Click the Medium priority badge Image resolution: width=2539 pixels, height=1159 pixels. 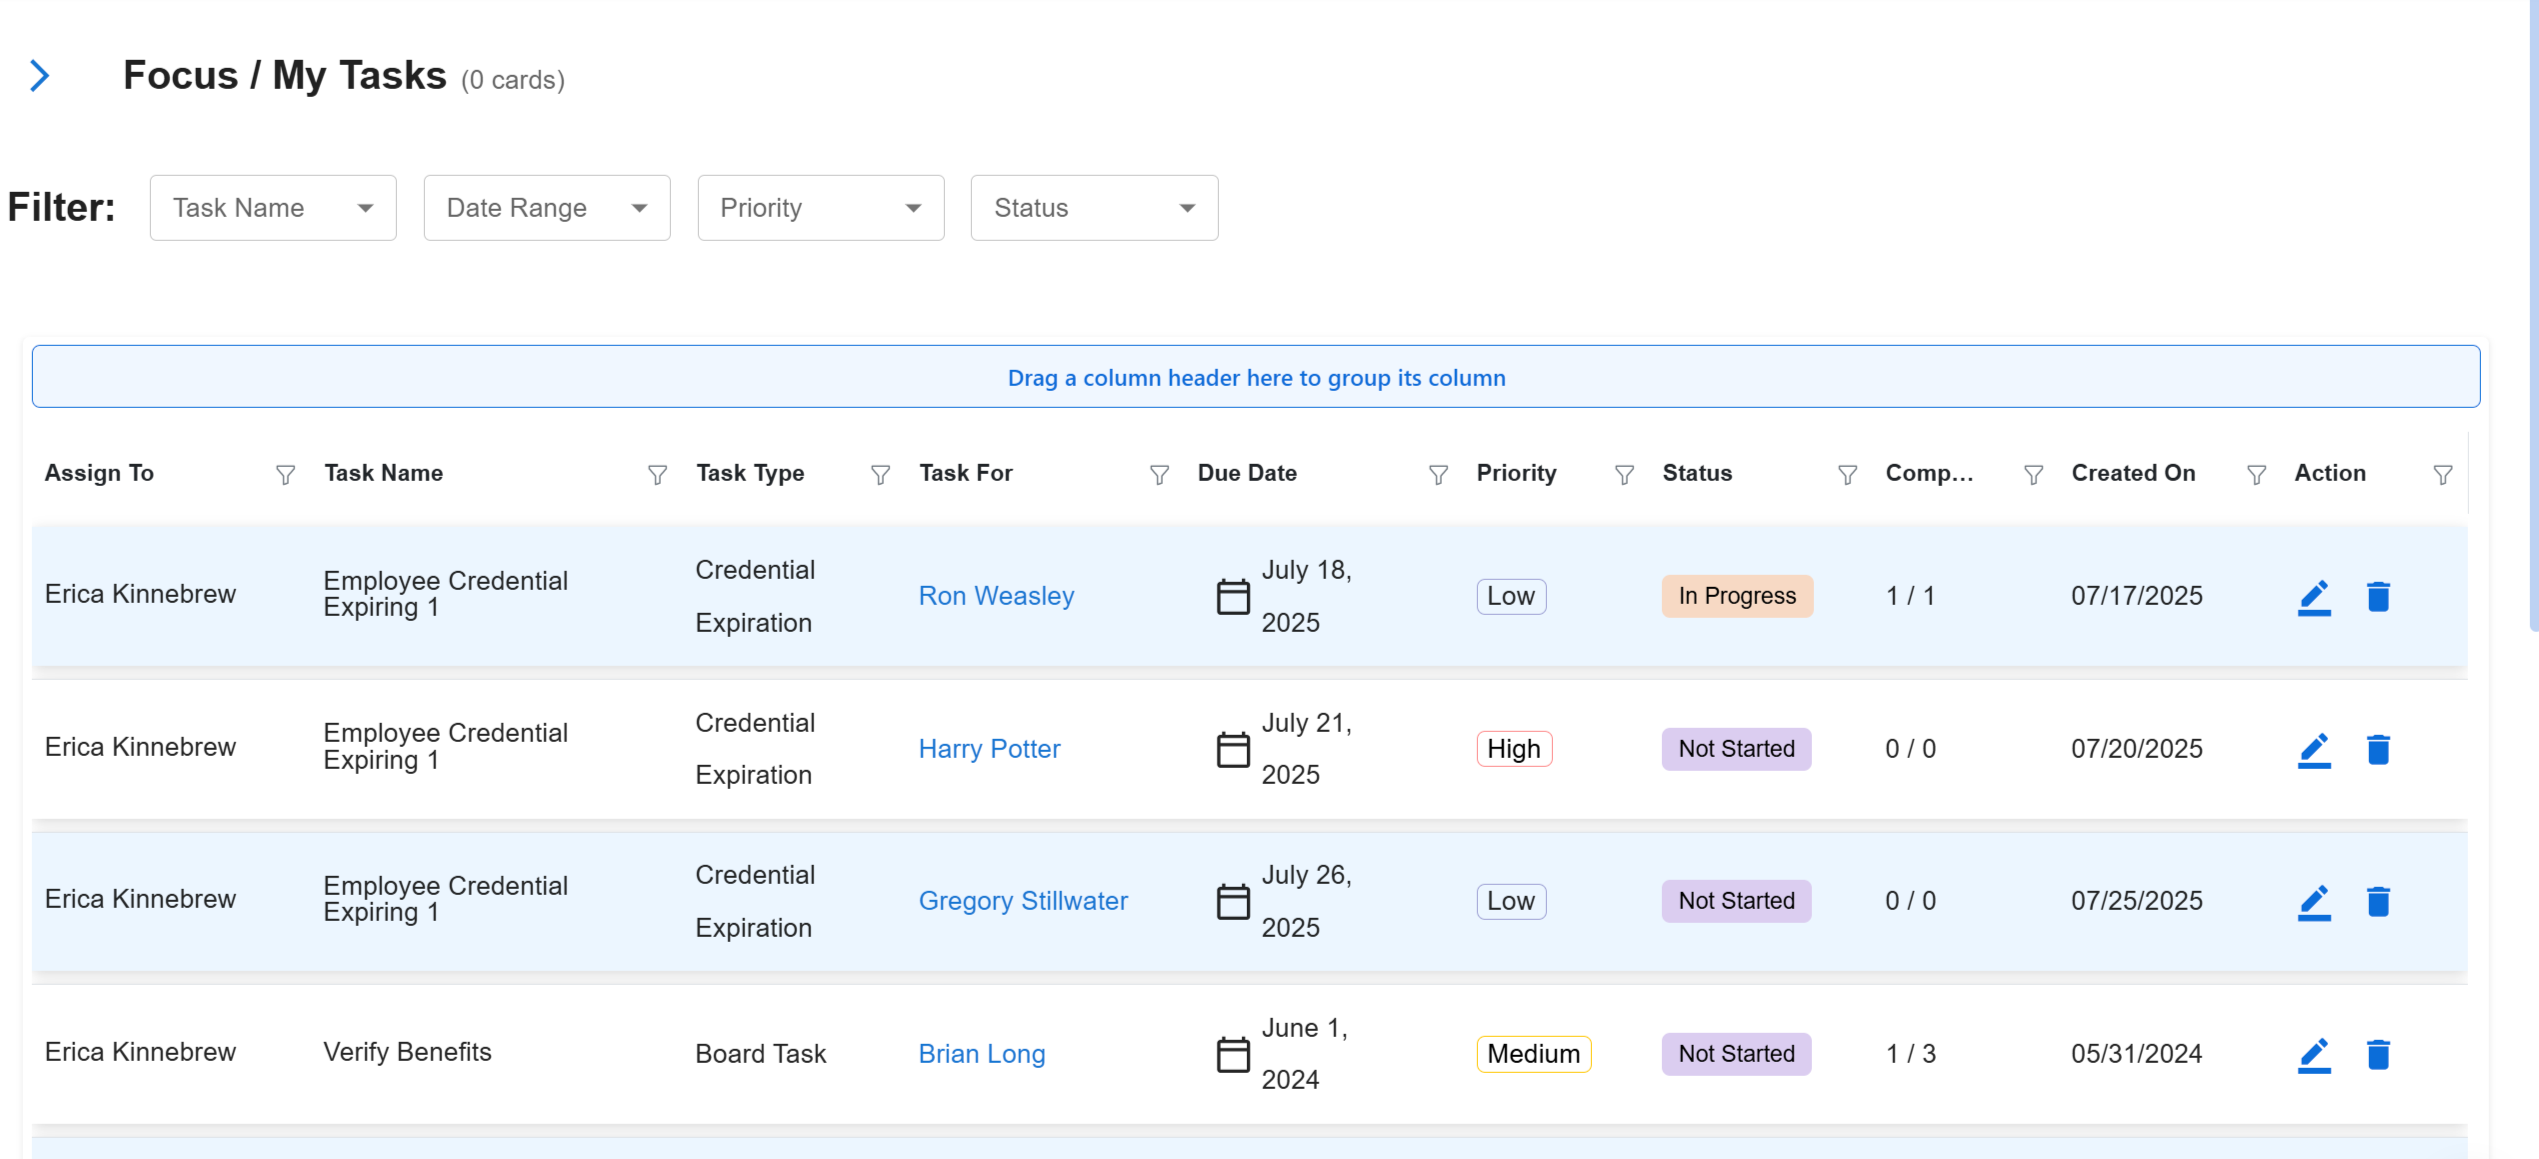coord(1533,1054)
